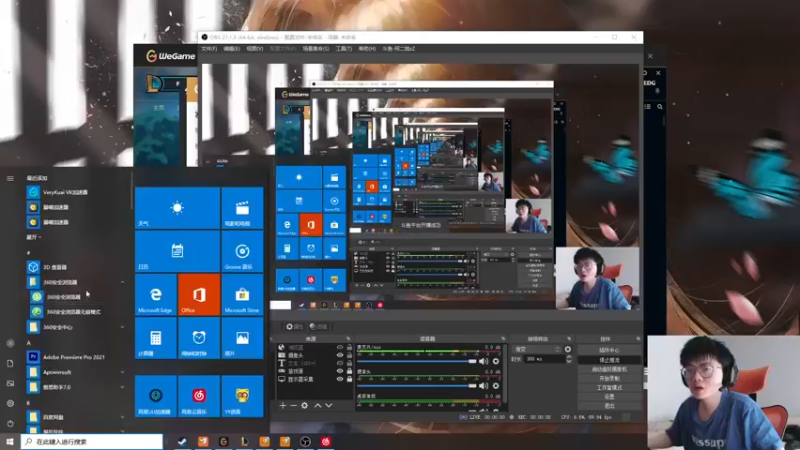Open camera mixer channel settings gear
Screen dimensions: 800x450
tap(495, 386)
